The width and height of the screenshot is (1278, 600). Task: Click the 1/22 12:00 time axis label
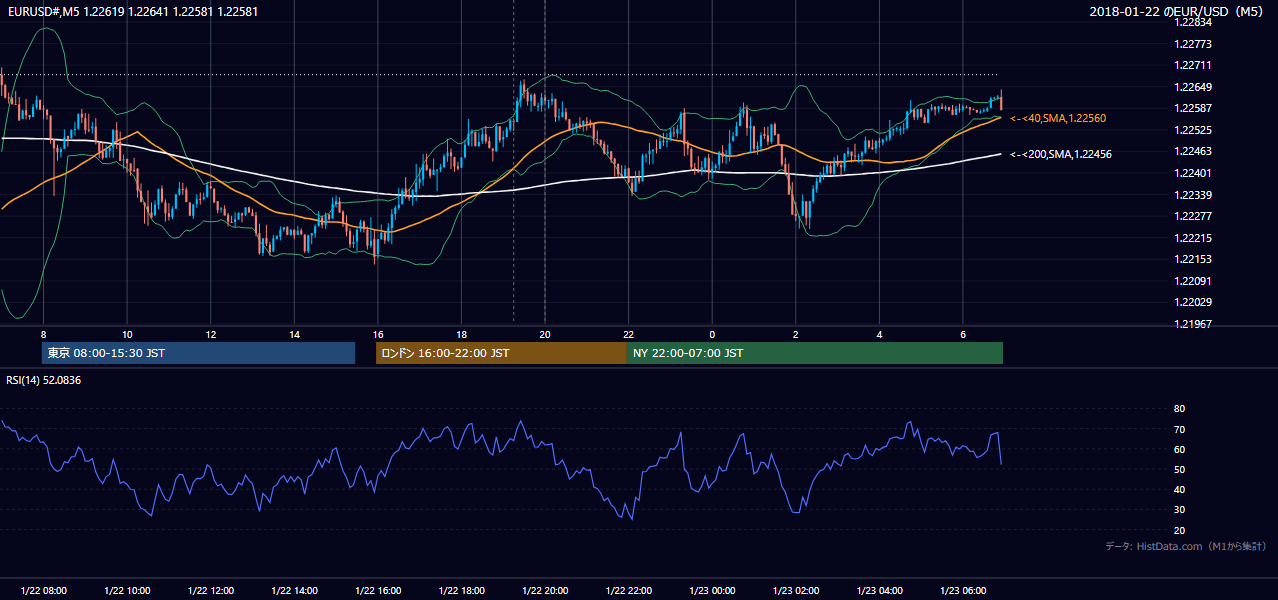click(210, 590)
